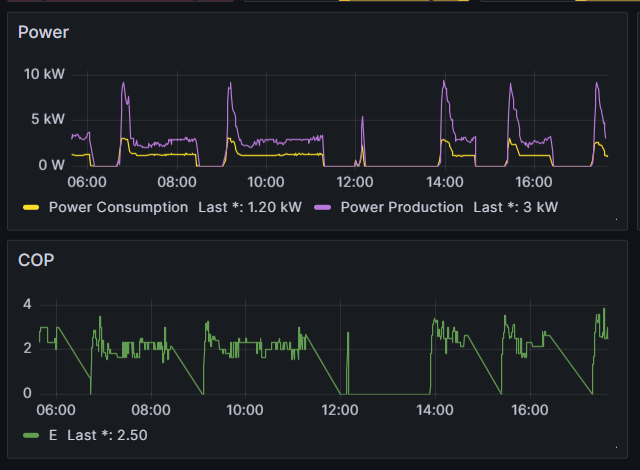The image size is (640, 470).
Task: Click the Last *: 1.20 kW value
Action: [250, 207]
